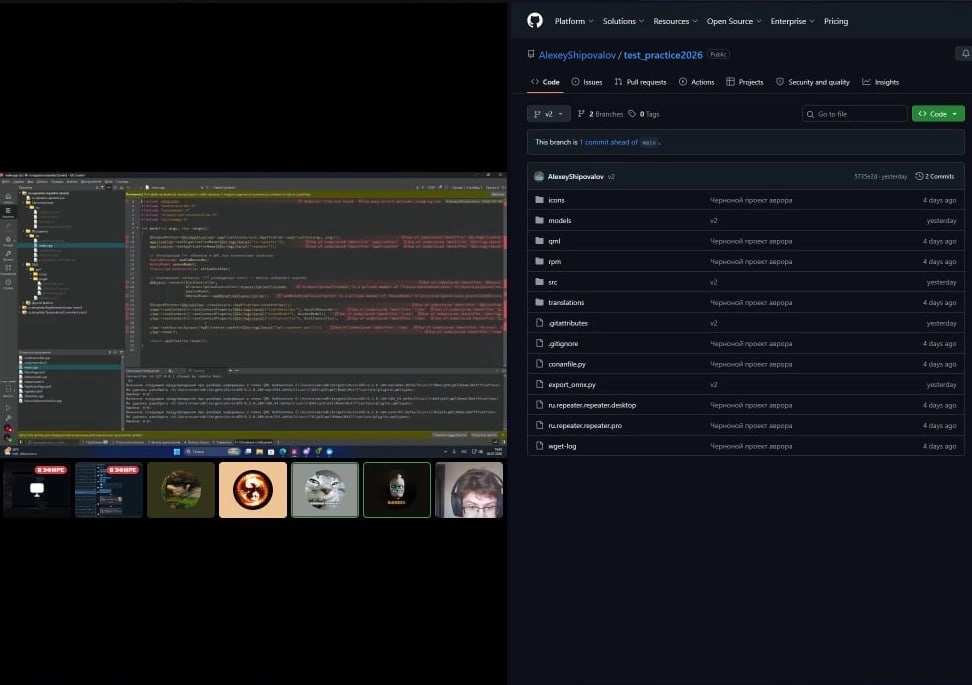Open the 2 Branches link
The image size is (972, 685).
(600, 114)
